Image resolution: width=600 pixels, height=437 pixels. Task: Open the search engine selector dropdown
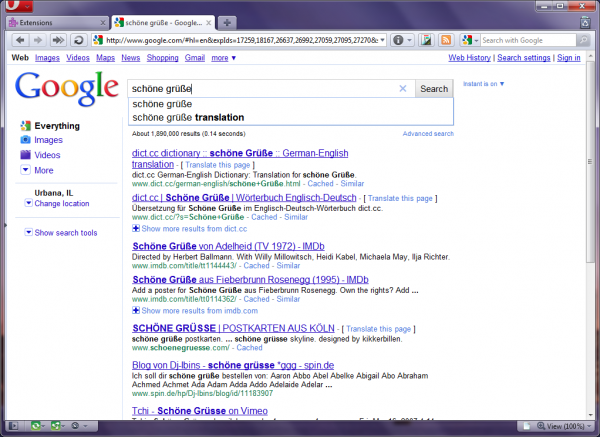click(470, 40)
